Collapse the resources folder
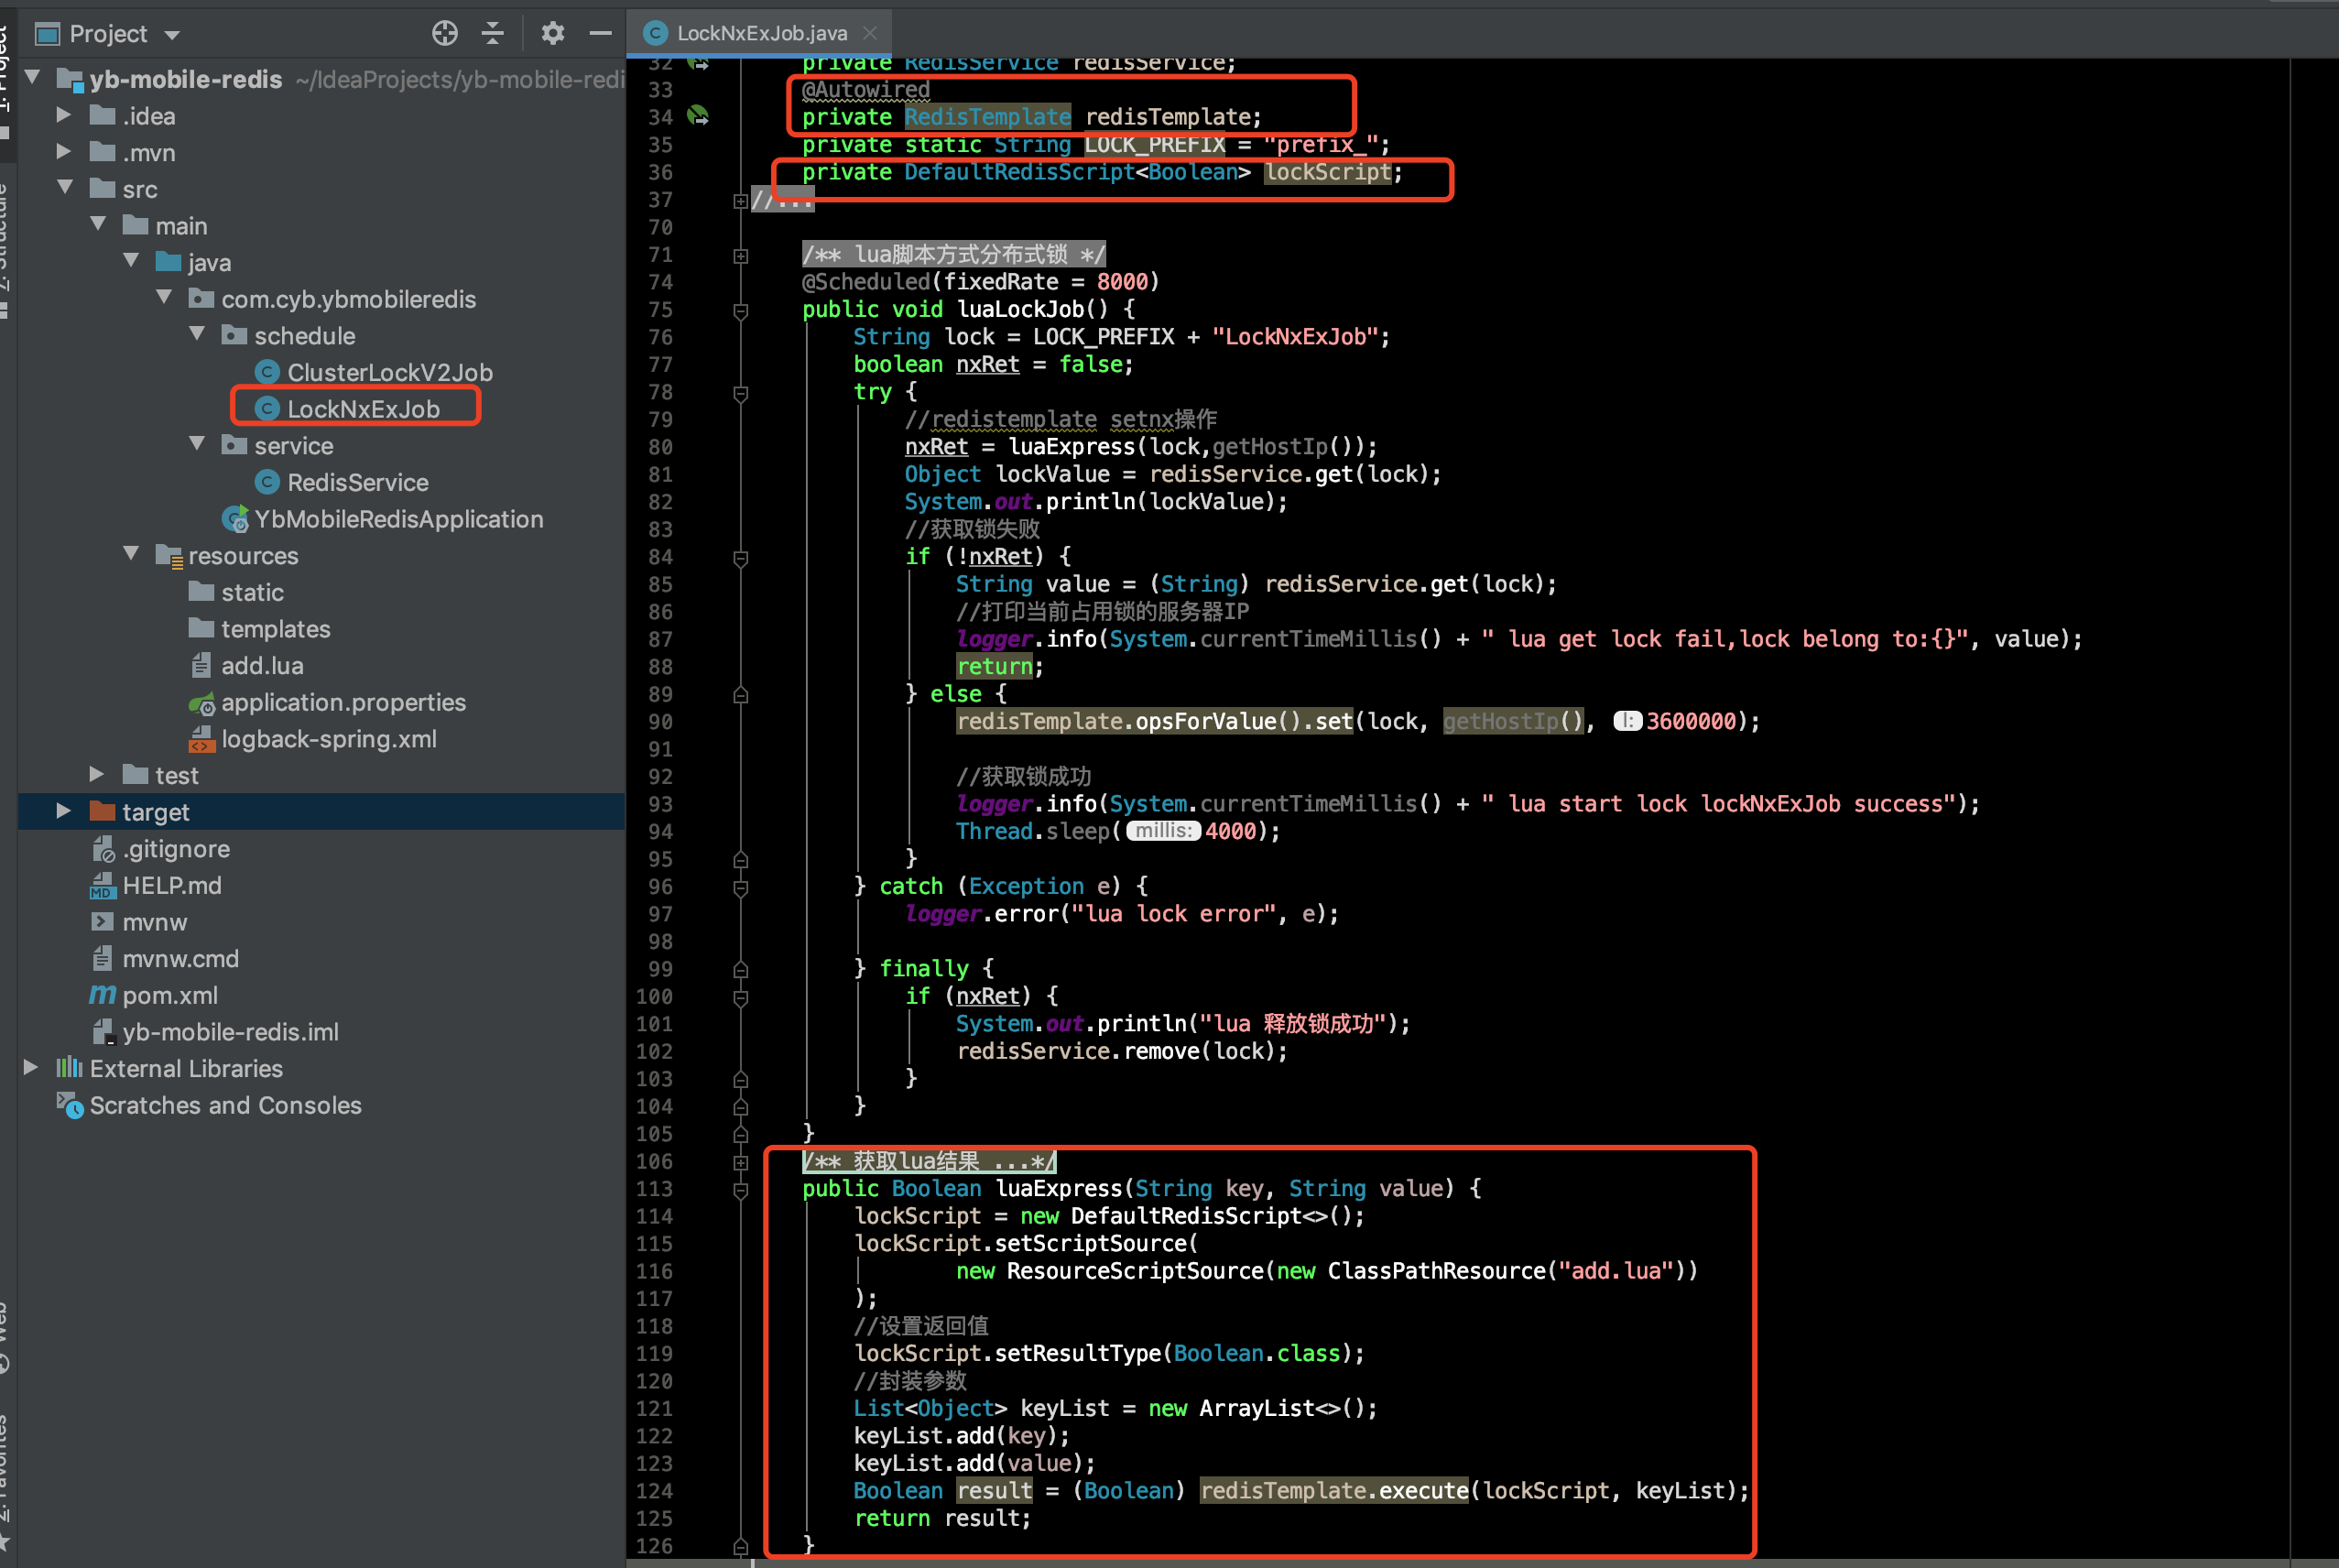The width and height of the screenshot is (2339, 1568). point(132,555)
